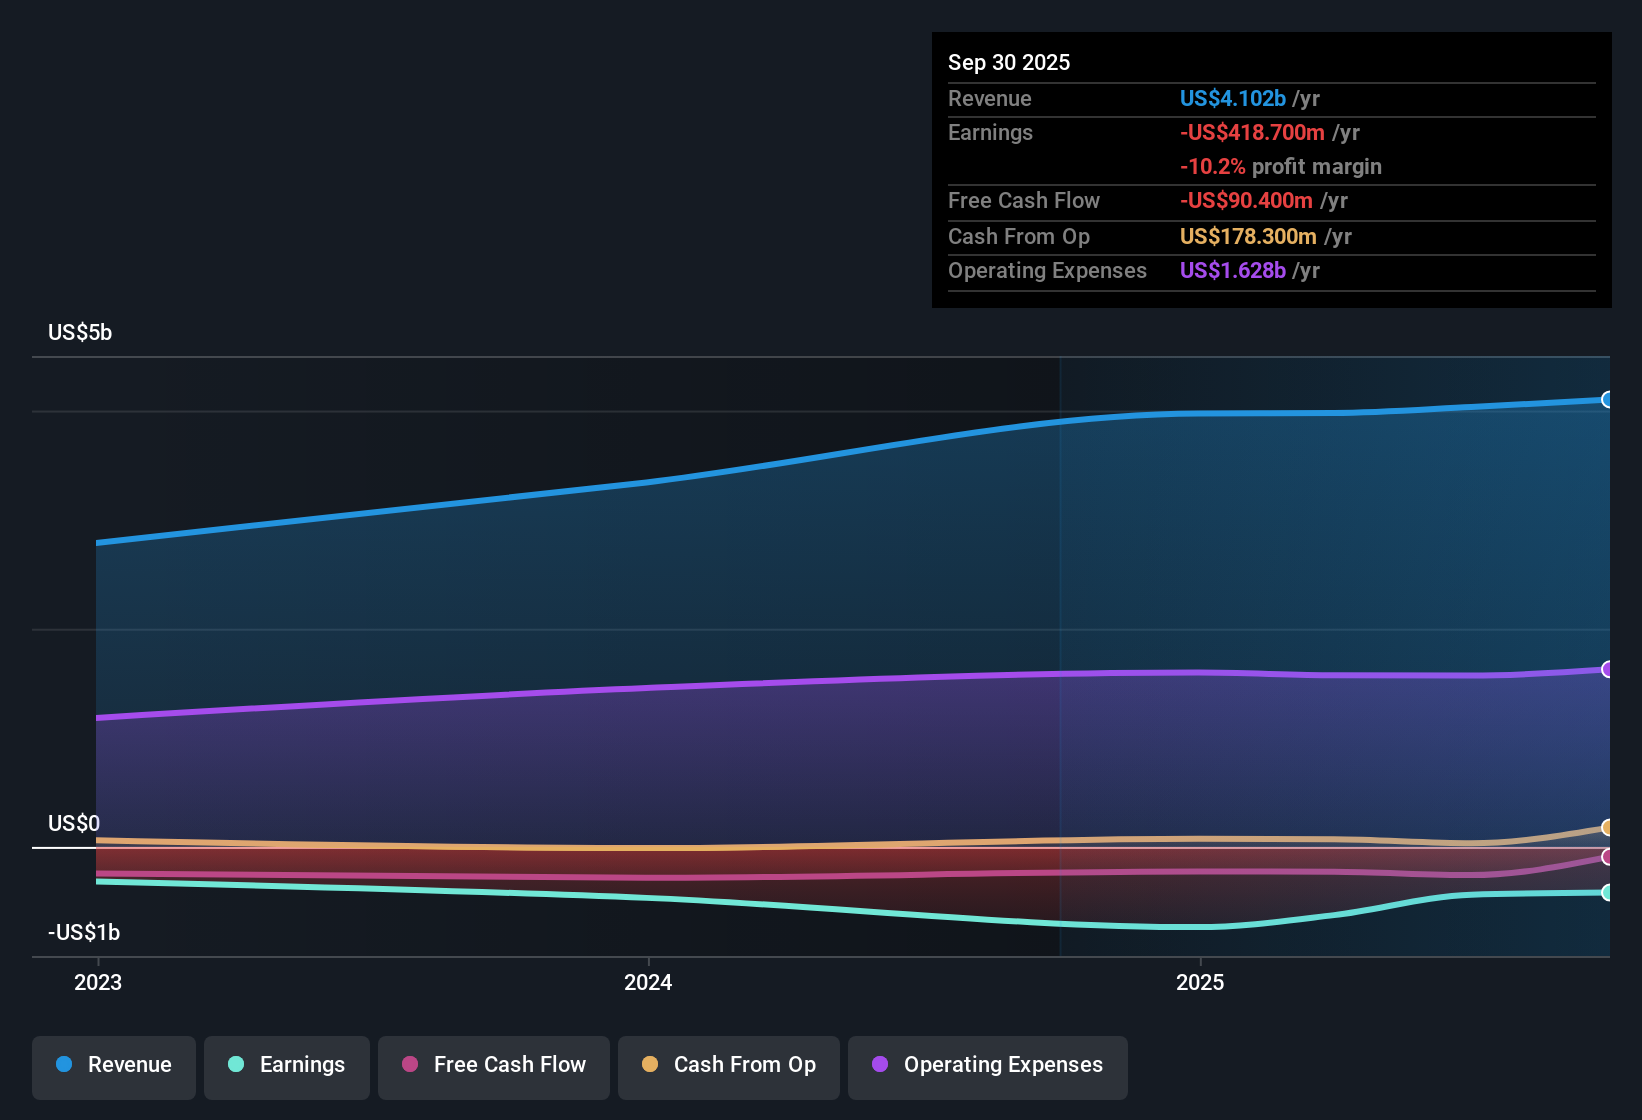Click the teal Earnings endpoint marker

pos(1607,893)
